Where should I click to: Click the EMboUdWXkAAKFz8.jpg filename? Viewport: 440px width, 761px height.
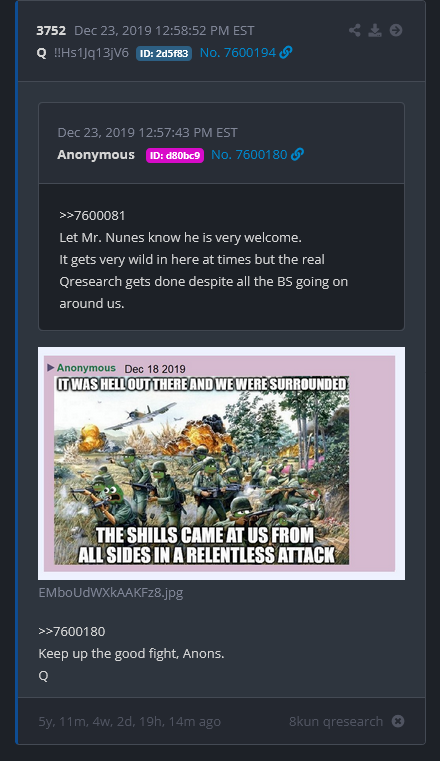[x=111, y=593]
